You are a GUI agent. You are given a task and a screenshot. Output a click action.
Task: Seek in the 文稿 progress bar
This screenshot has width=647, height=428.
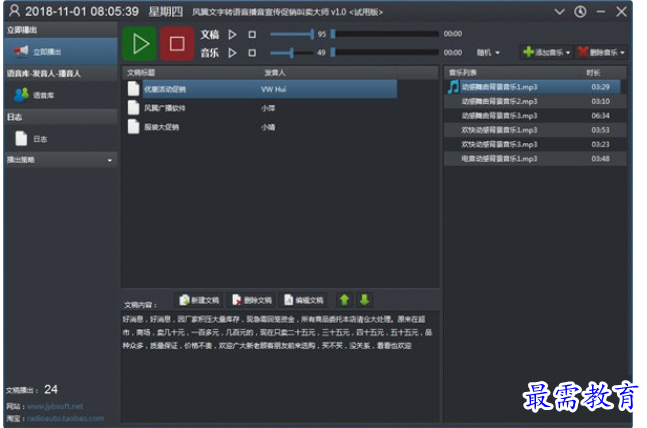pyautogui.click(x=385, y=34)
